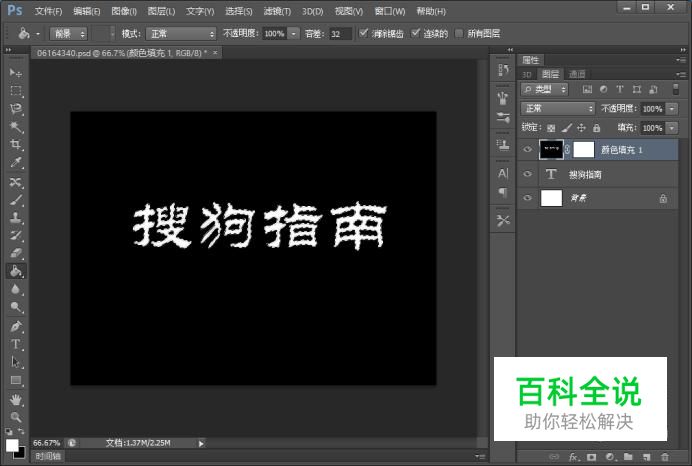Hide the 背景 layer
Viewport: 692px width, 466px height.
coord(527,198)
